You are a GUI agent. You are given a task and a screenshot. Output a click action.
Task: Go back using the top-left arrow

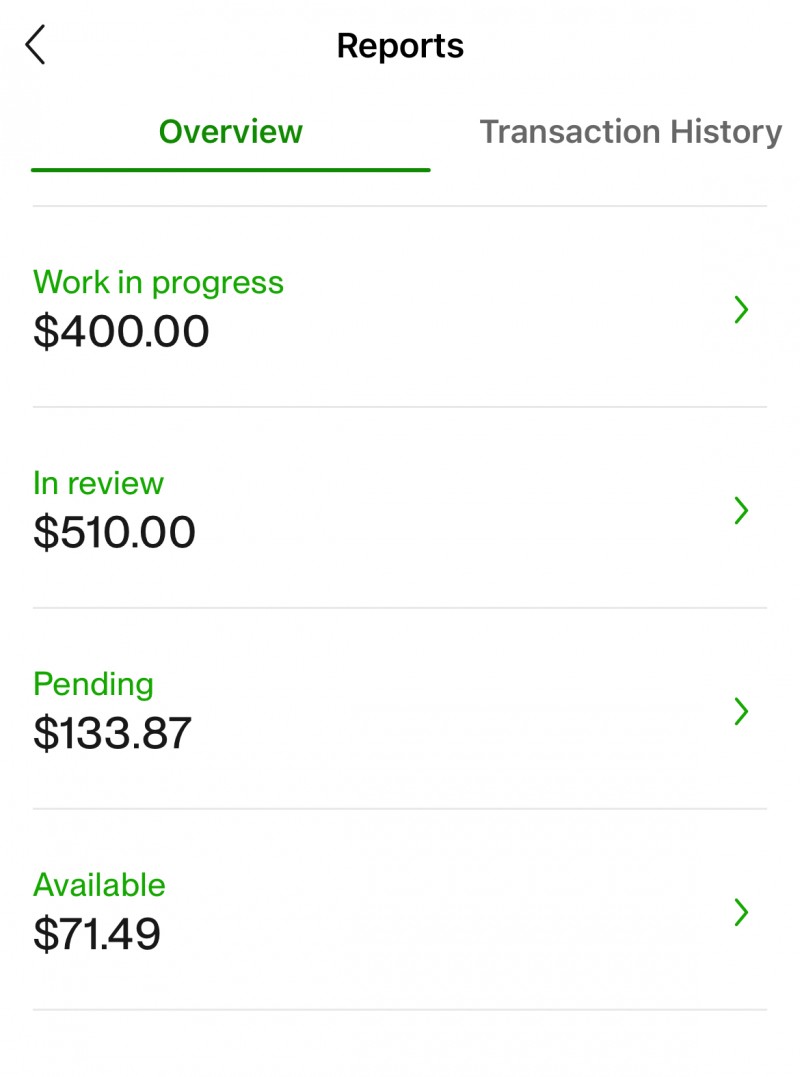[x=36, y=45]
